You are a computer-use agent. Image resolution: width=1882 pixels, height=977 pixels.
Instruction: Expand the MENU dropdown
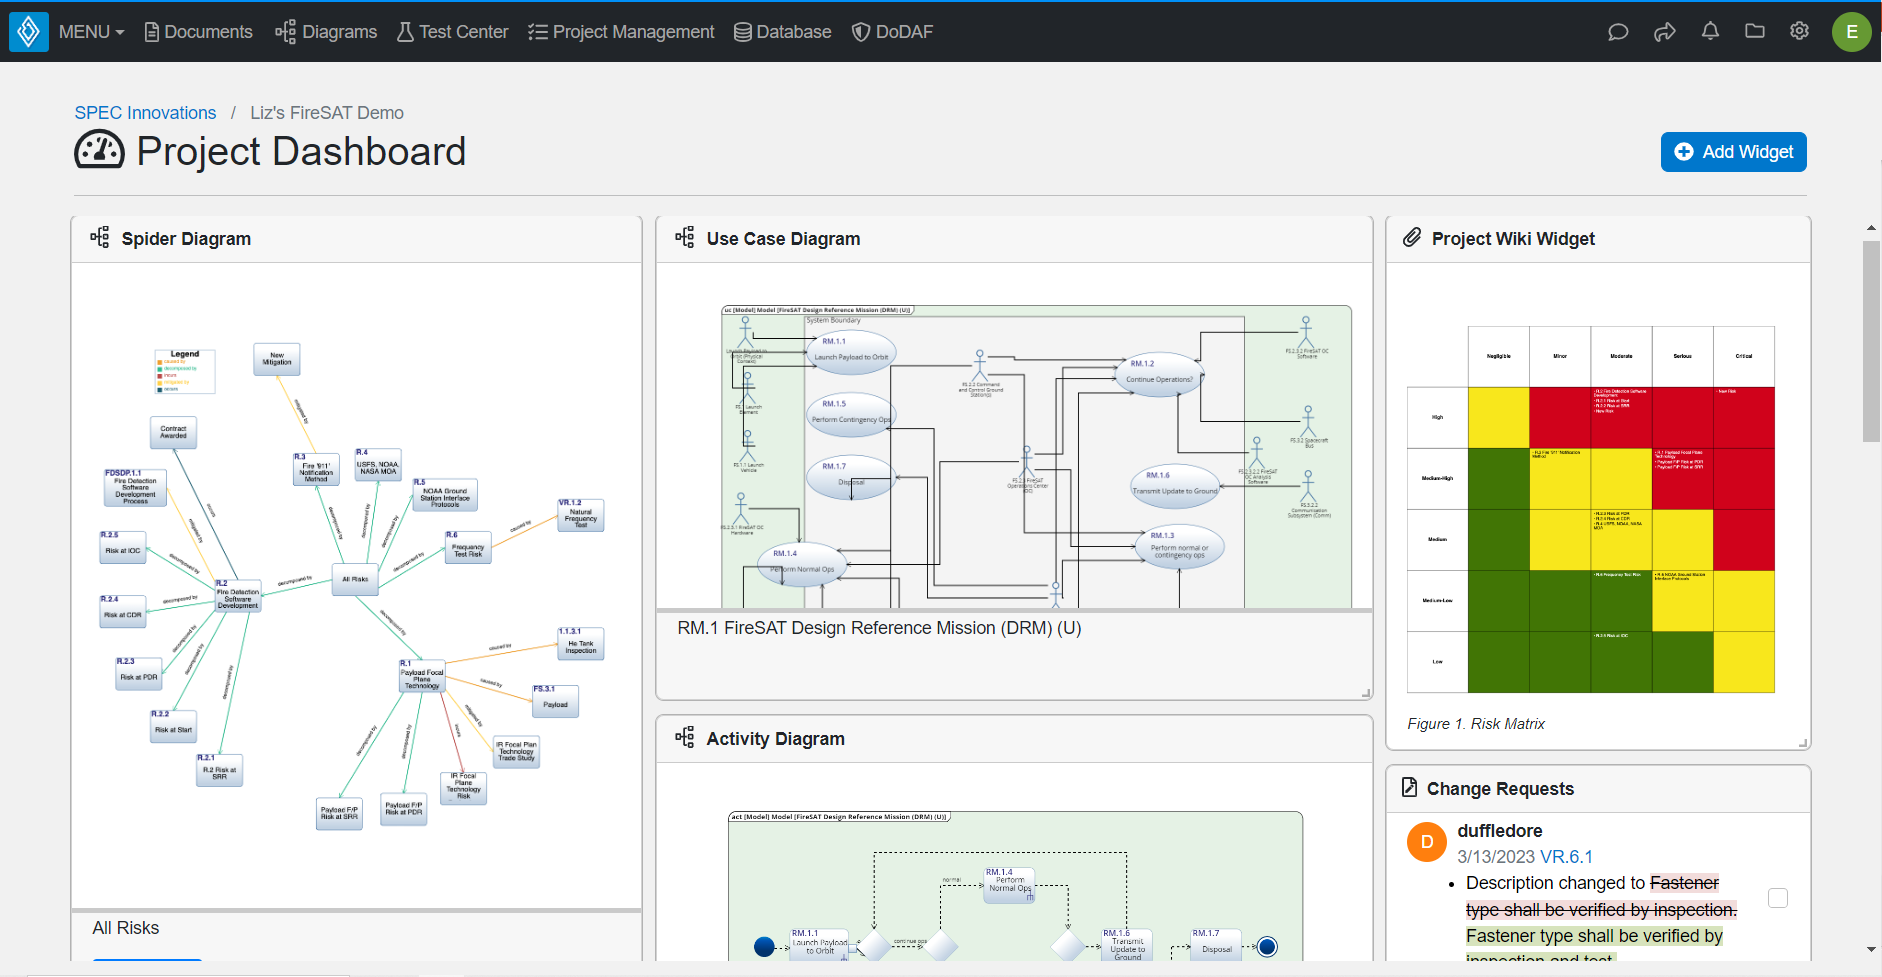pos(91,32)
